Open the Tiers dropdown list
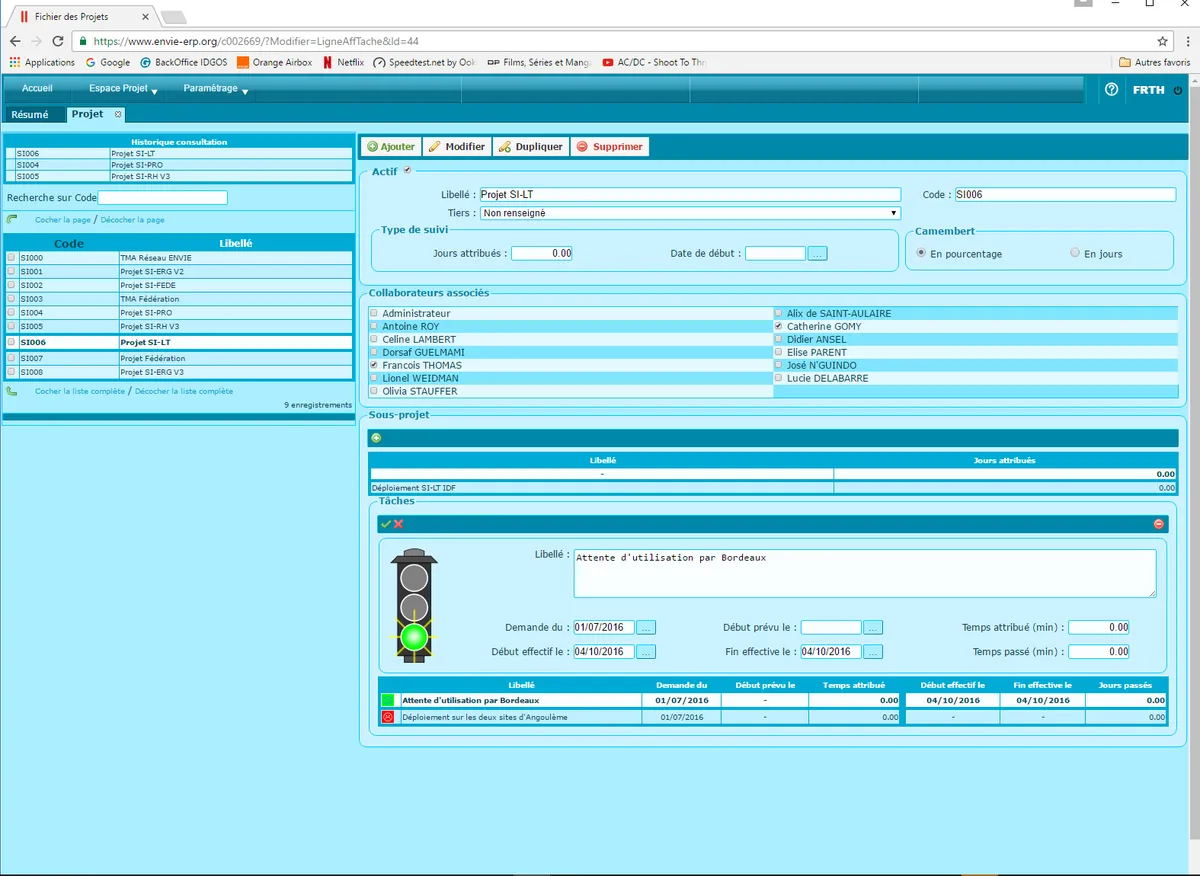Screen dimensions: 1200x876 point(690,213)
